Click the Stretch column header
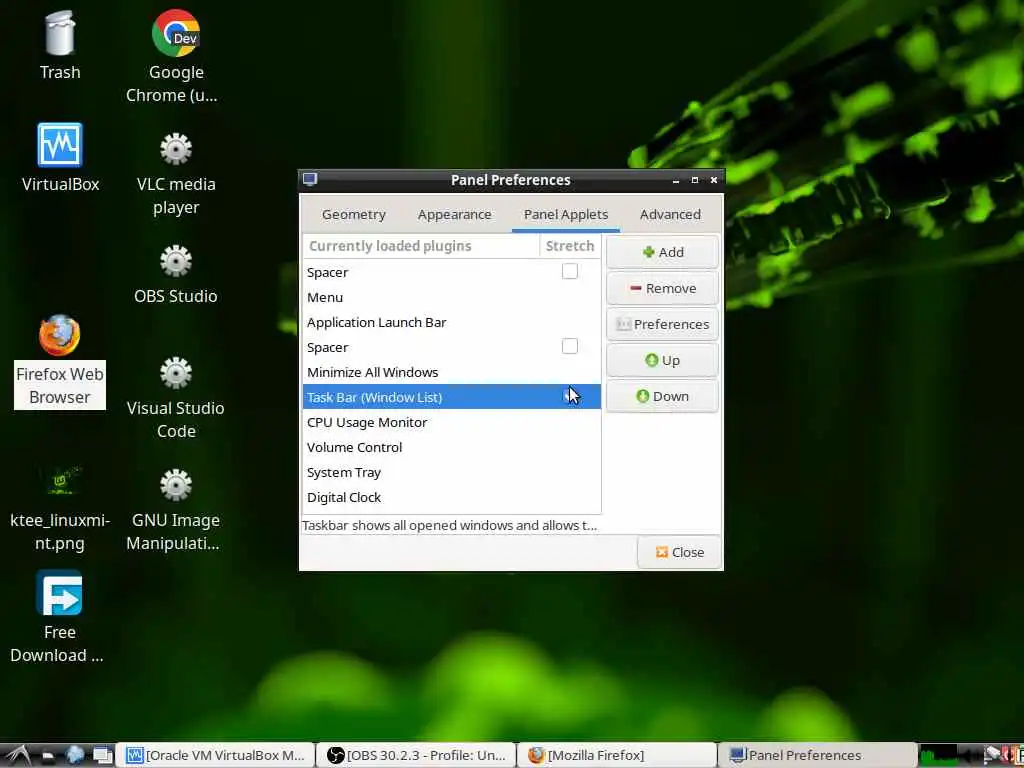This screenshot has width=1024, height=768. point(570,246)
